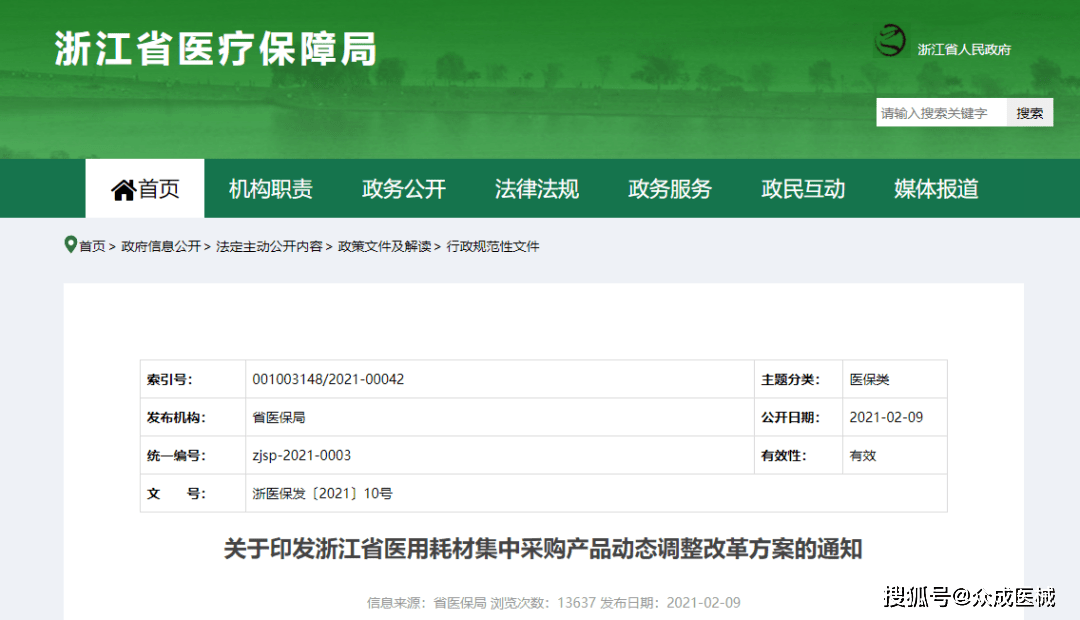The image size is (1080, 620).
Task: Click the 公开日期 label cell
Action: point(798,417)
